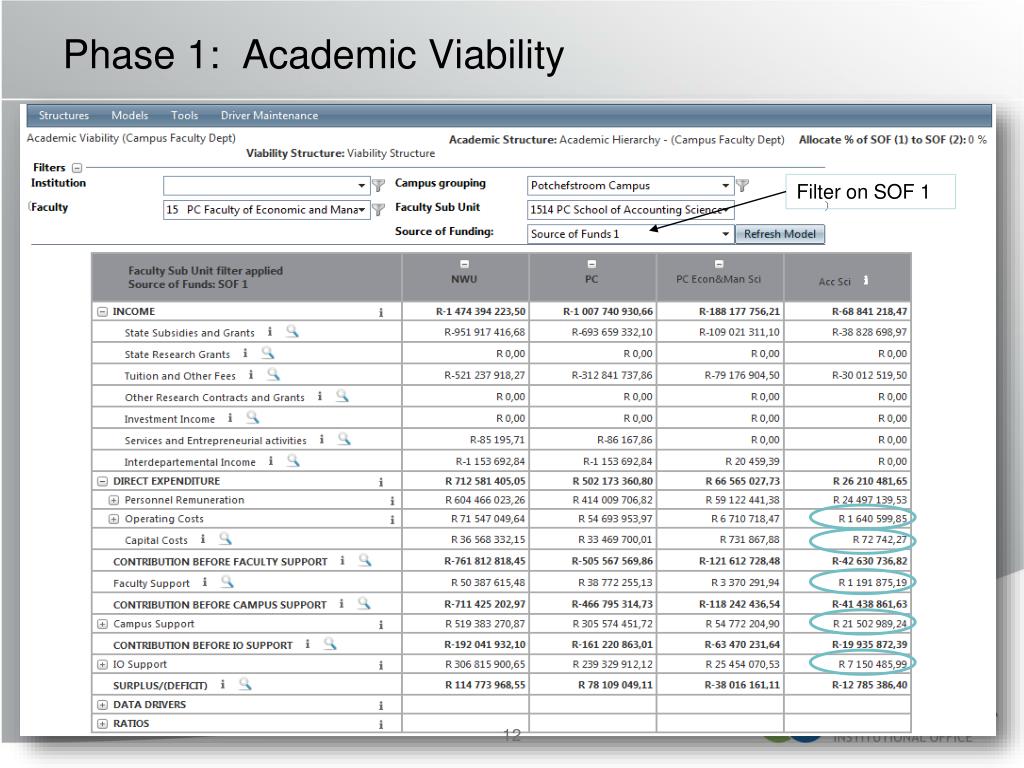
Task: Click info icon for State Research Grants
Action: (245, 353)
